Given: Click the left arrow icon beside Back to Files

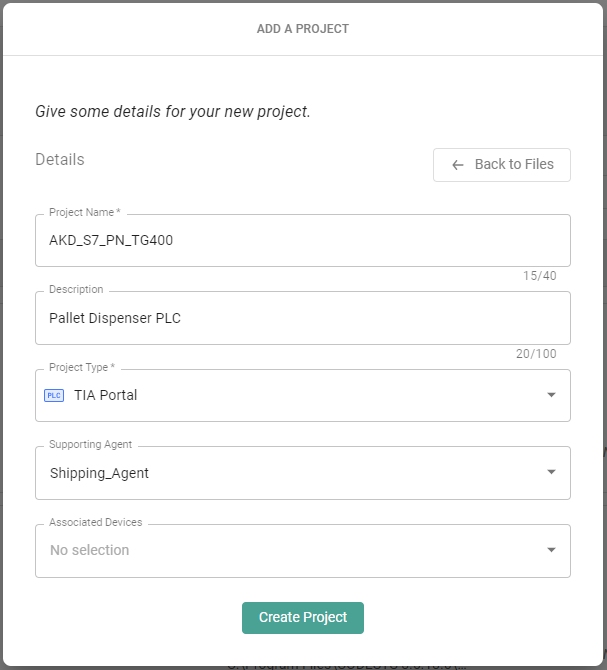Looking at the screenshot, I should [x=458, y=165].
